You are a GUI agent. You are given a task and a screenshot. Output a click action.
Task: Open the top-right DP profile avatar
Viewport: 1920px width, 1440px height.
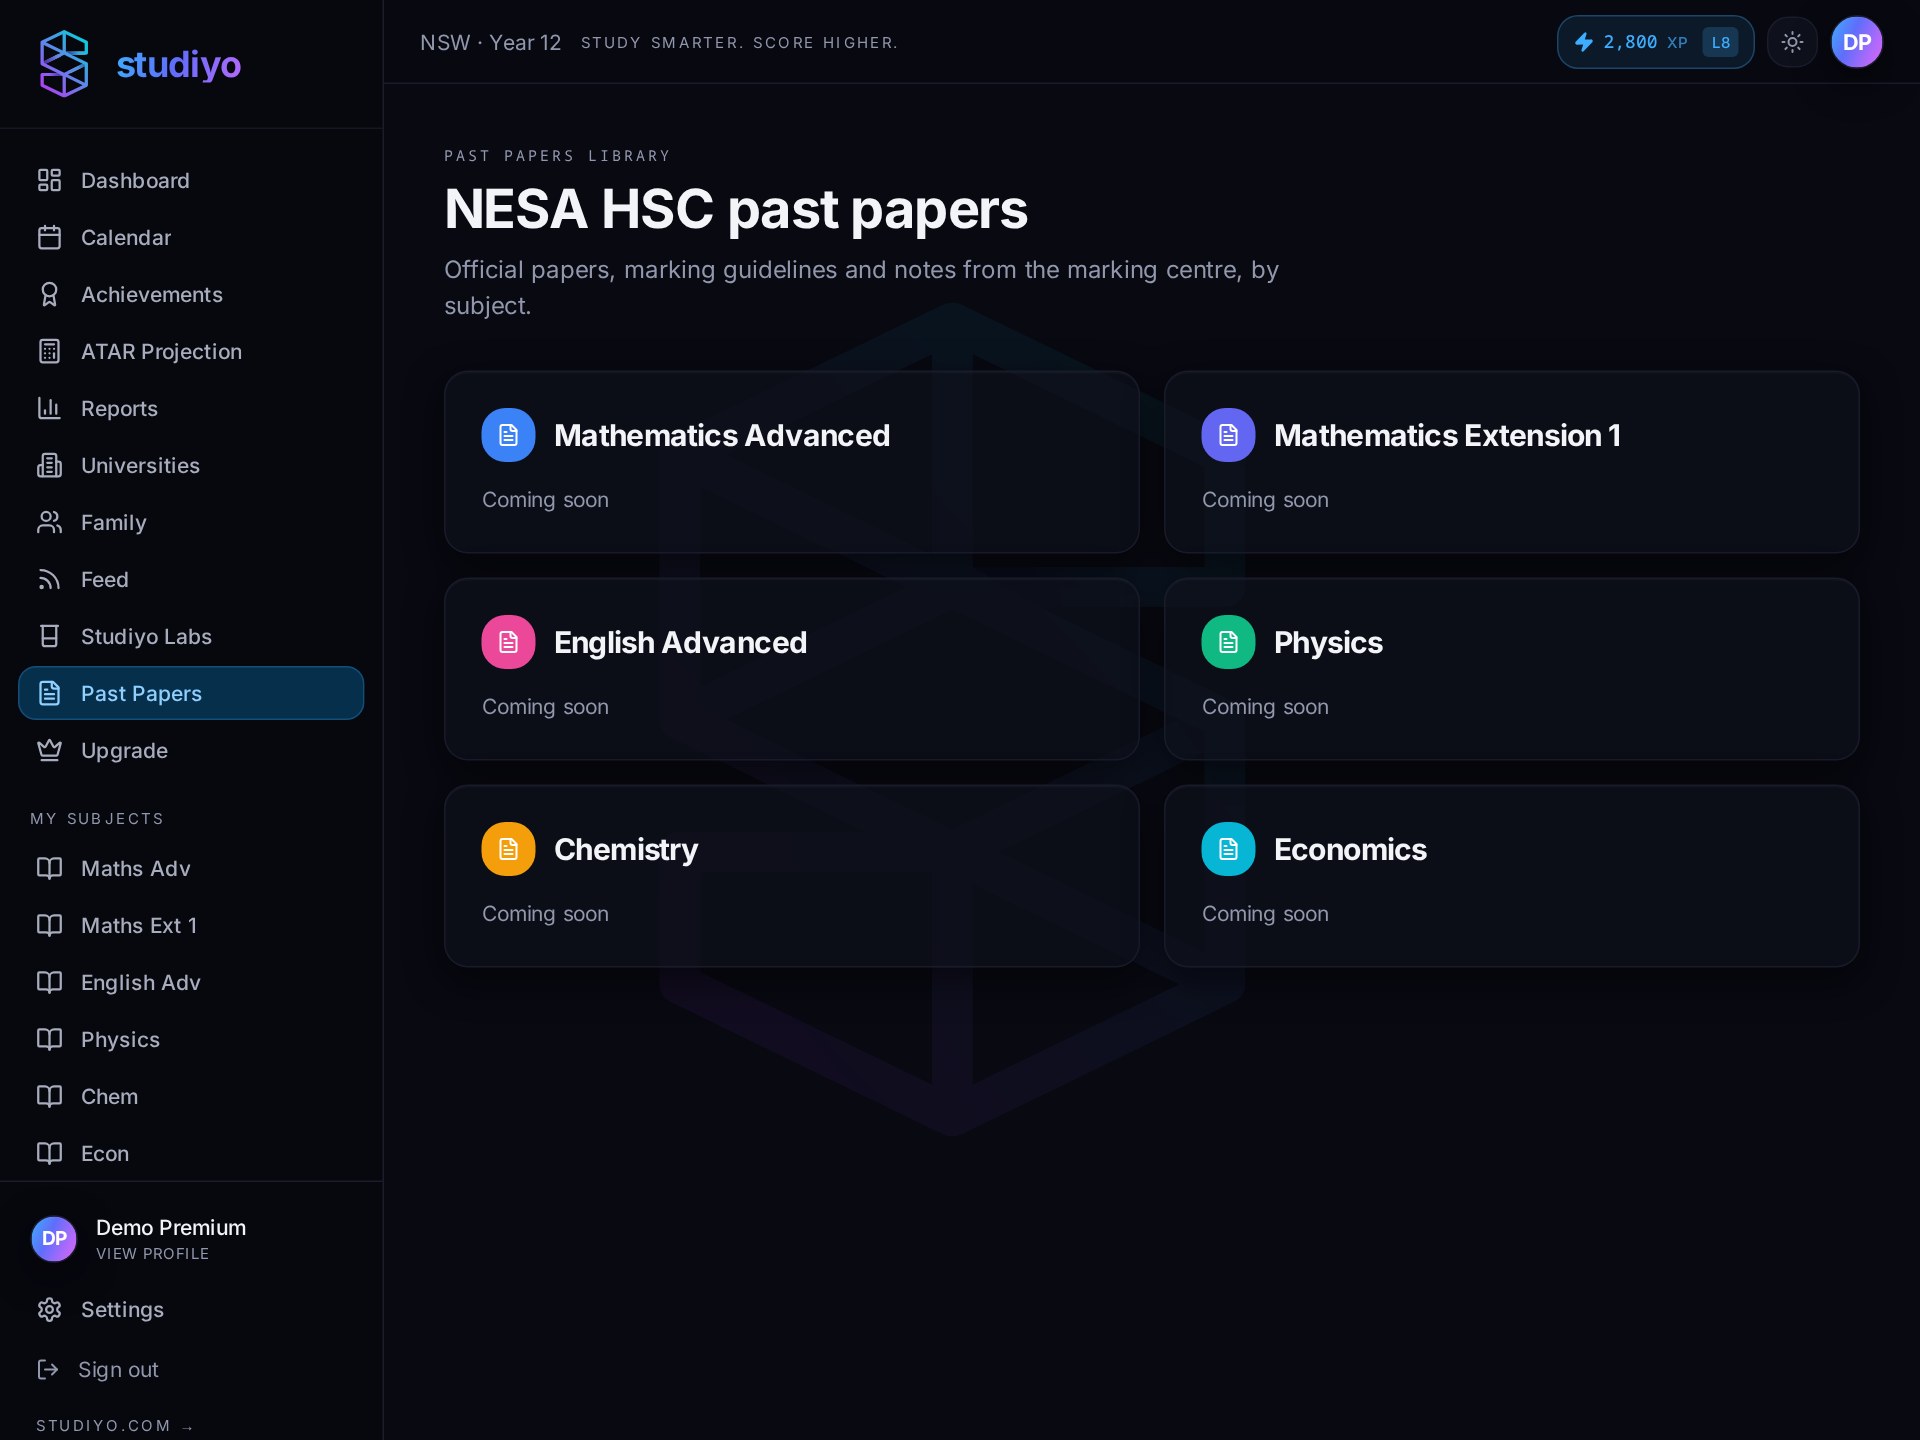click(1856, 42)
